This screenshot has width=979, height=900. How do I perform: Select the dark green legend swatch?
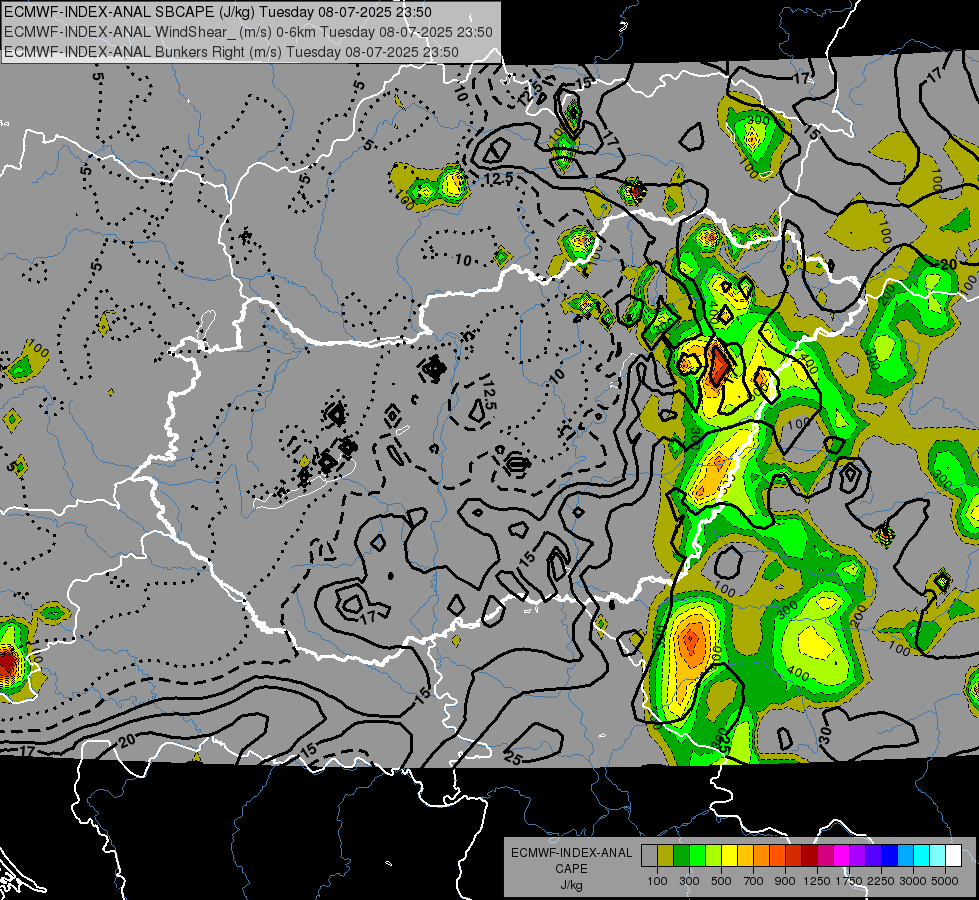[681, 855]
